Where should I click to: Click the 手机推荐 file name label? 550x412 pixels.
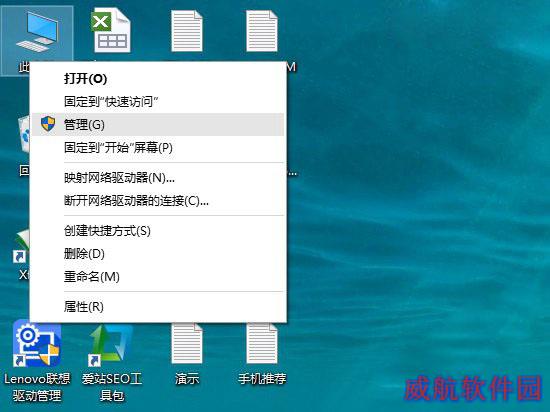[262, 379]
